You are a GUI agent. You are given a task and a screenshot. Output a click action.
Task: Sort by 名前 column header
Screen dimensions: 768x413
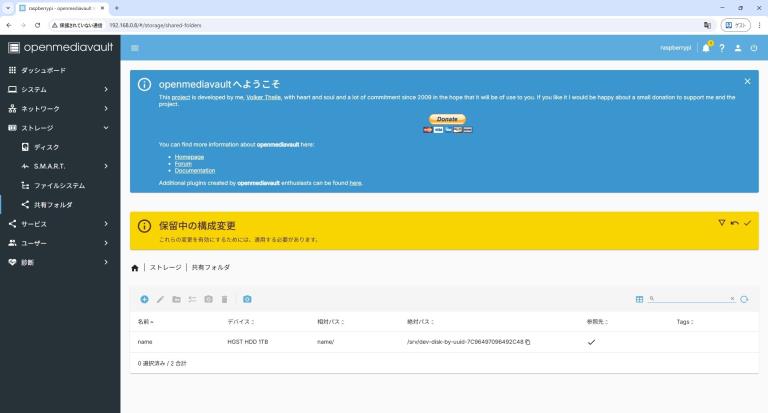tap(145, 322)
